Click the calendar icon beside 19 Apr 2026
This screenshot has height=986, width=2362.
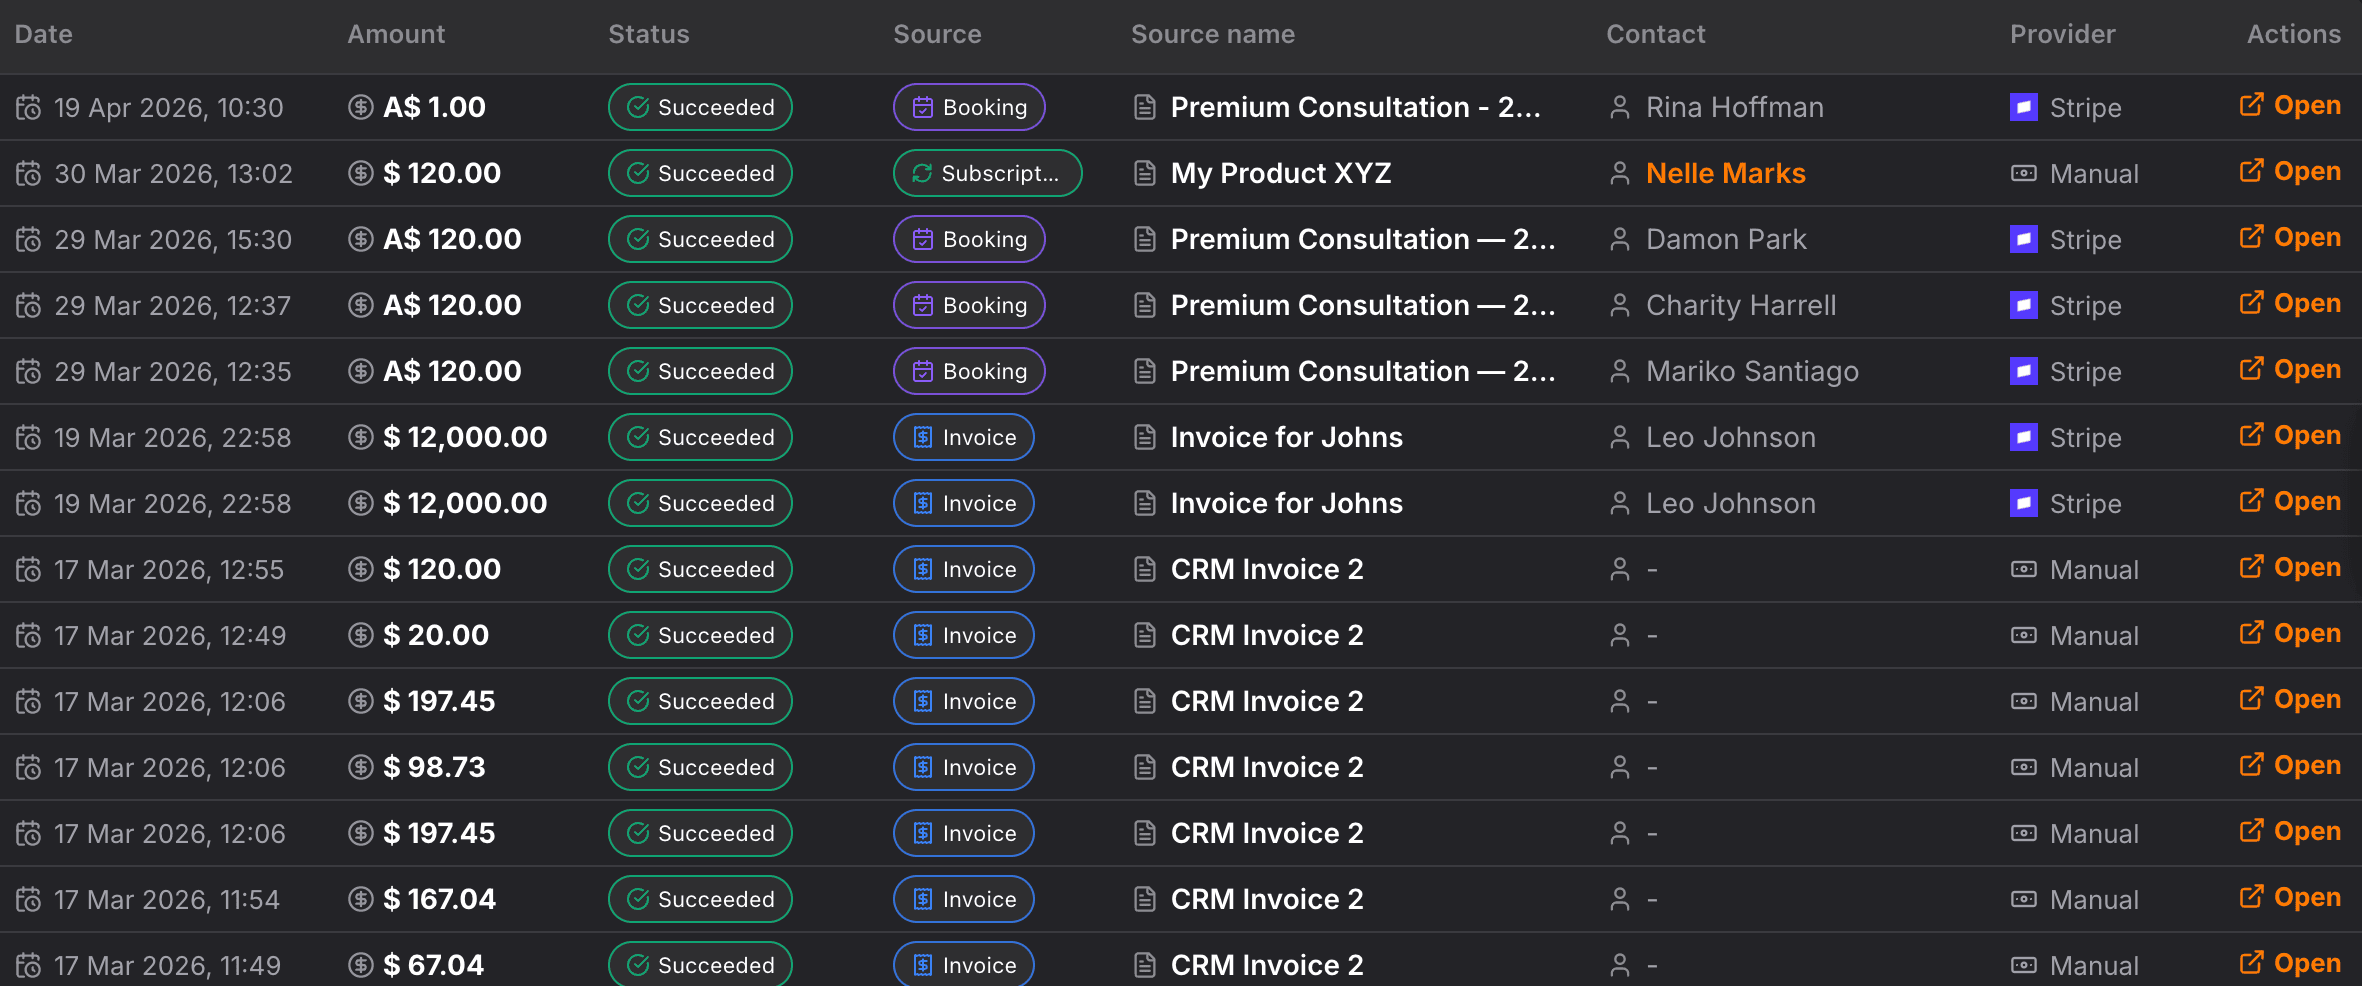coord(28,107)
